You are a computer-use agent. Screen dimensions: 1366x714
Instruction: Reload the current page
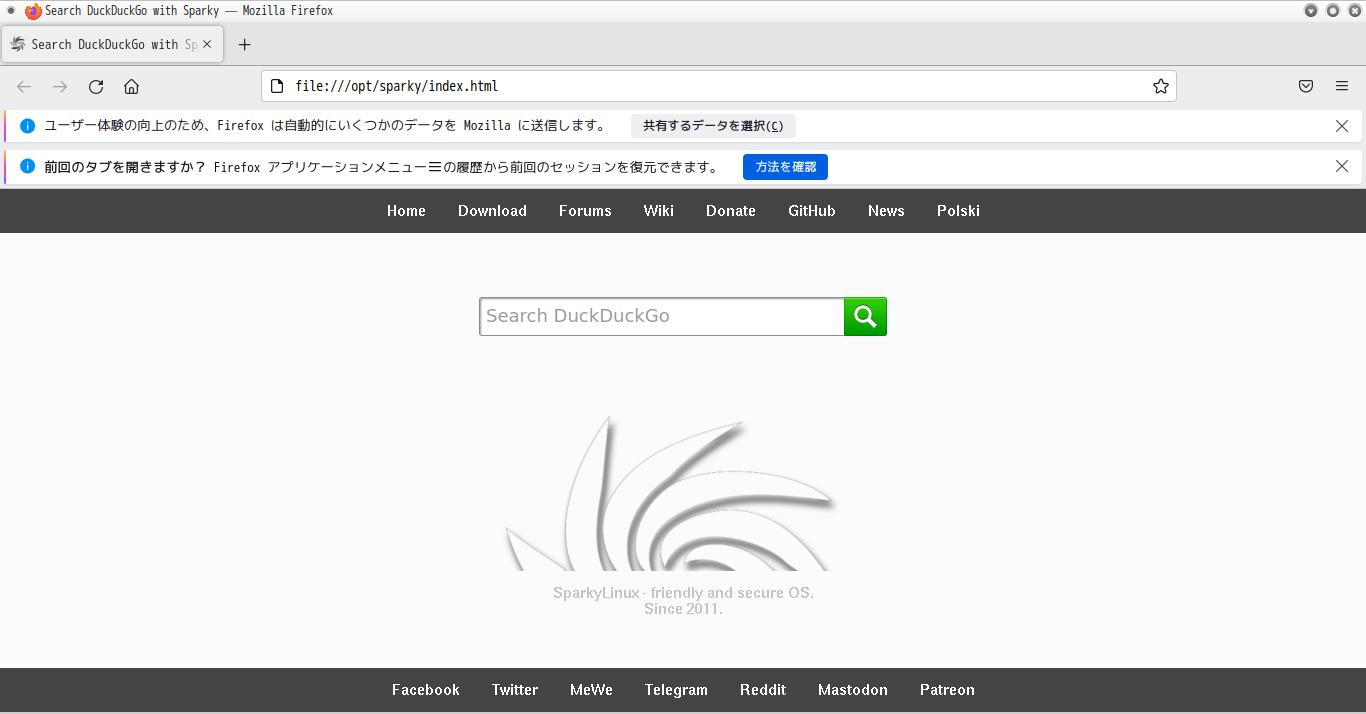[96, 86]
